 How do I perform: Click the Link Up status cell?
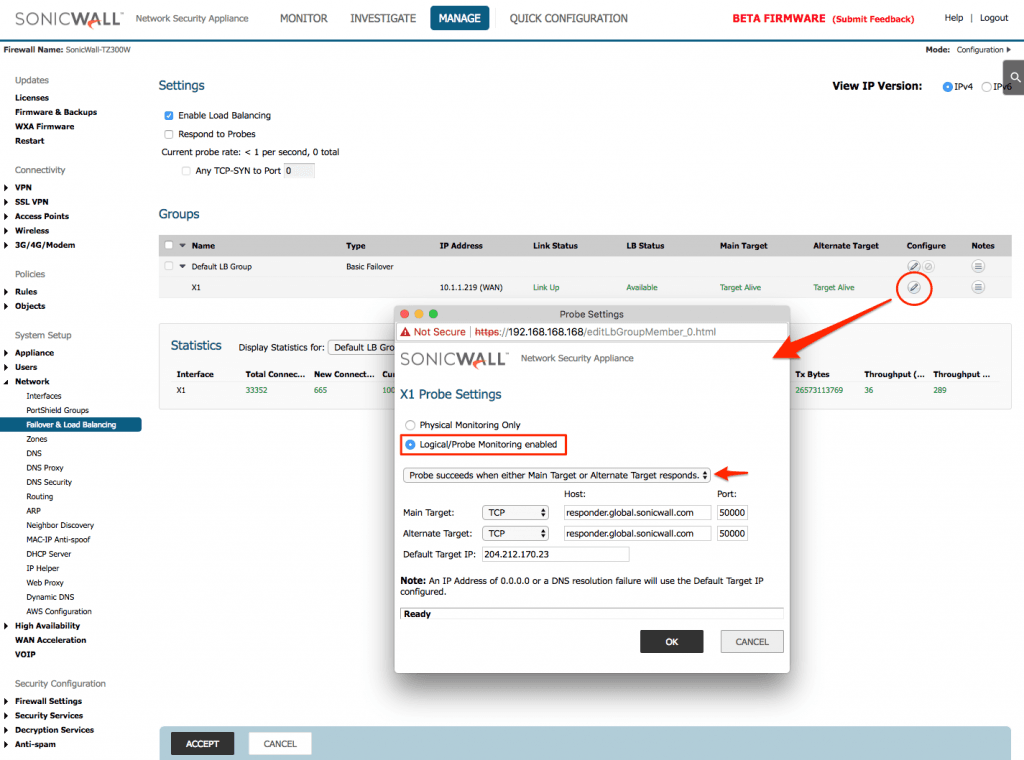[546, 287]
